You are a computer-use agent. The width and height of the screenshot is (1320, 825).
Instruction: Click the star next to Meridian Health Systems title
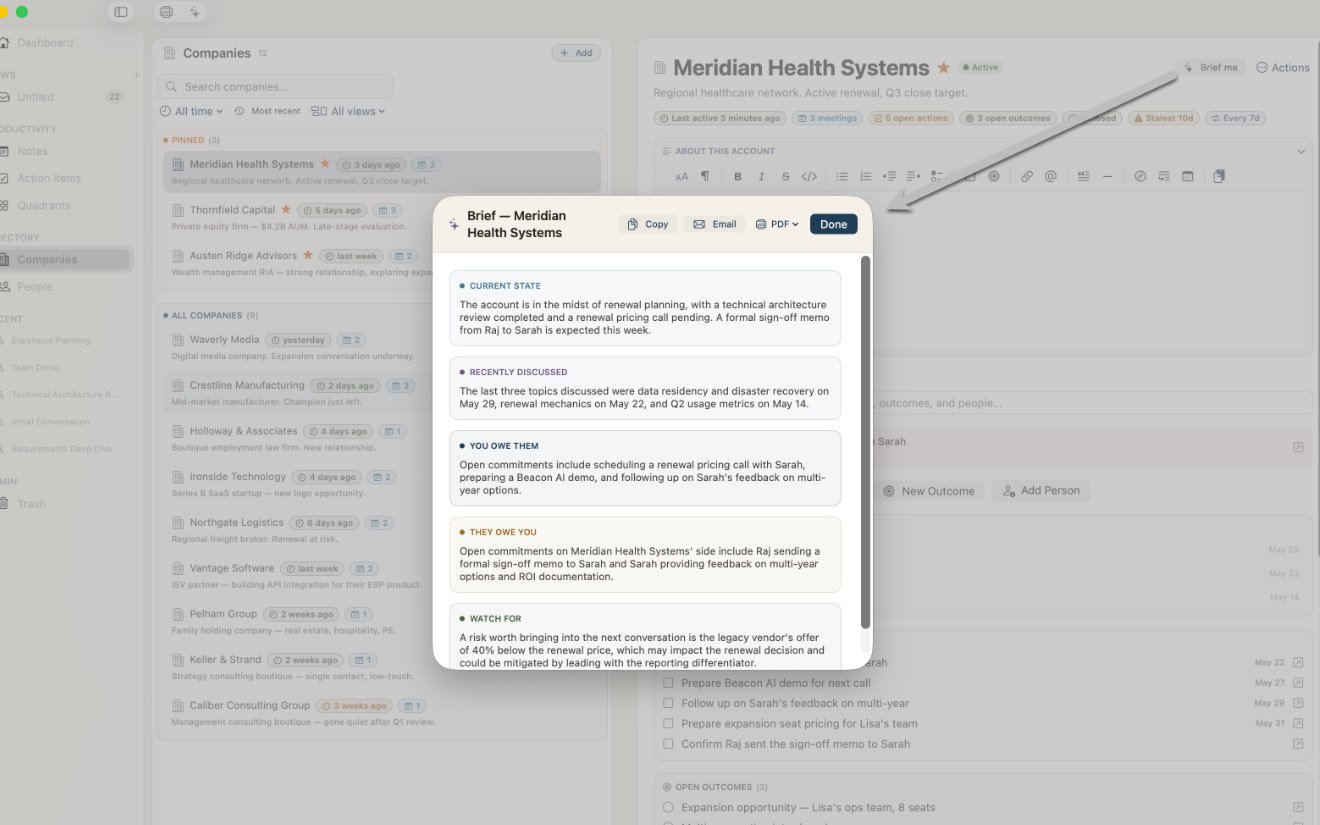(x=943, y=68)
